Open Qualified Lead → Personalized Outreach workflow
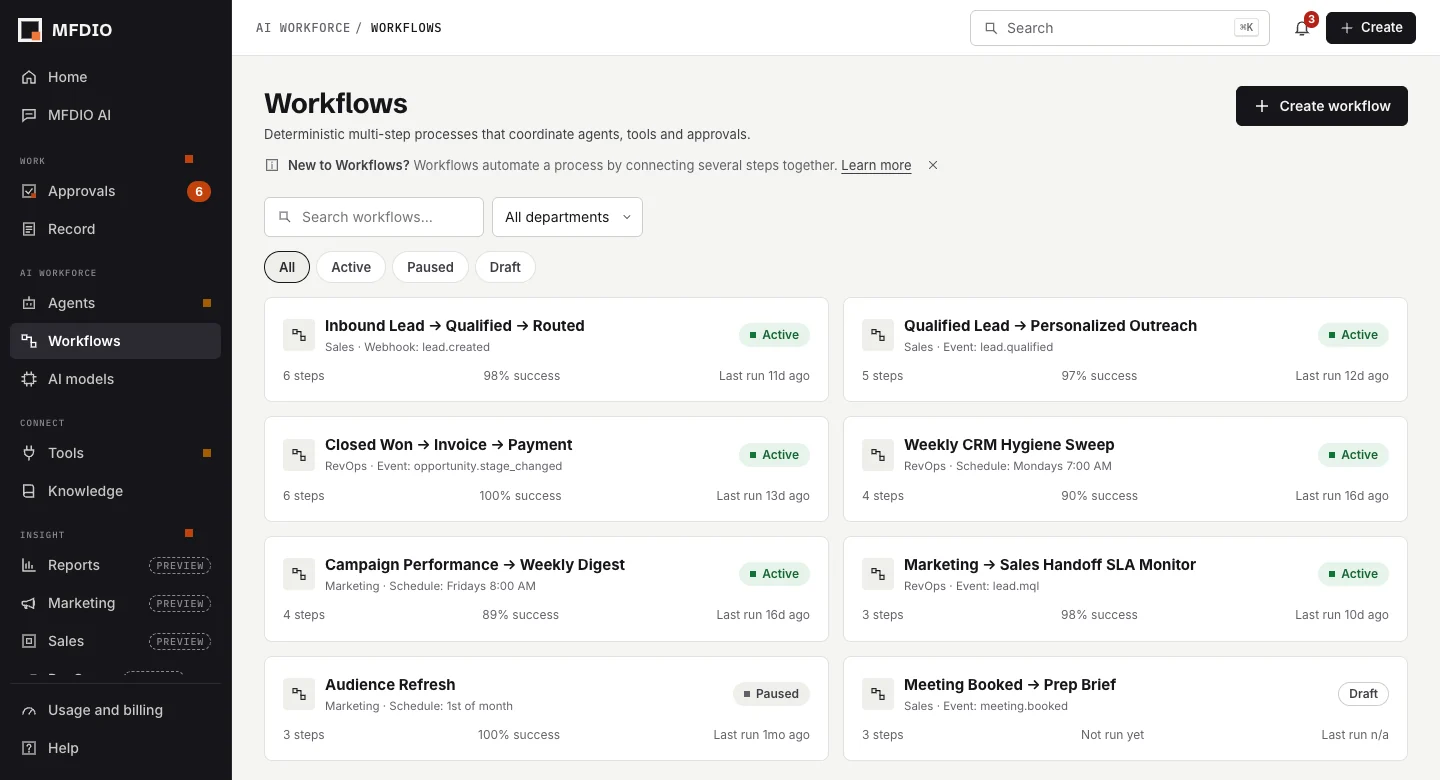1440x780 pixels. pos(1125,349)
